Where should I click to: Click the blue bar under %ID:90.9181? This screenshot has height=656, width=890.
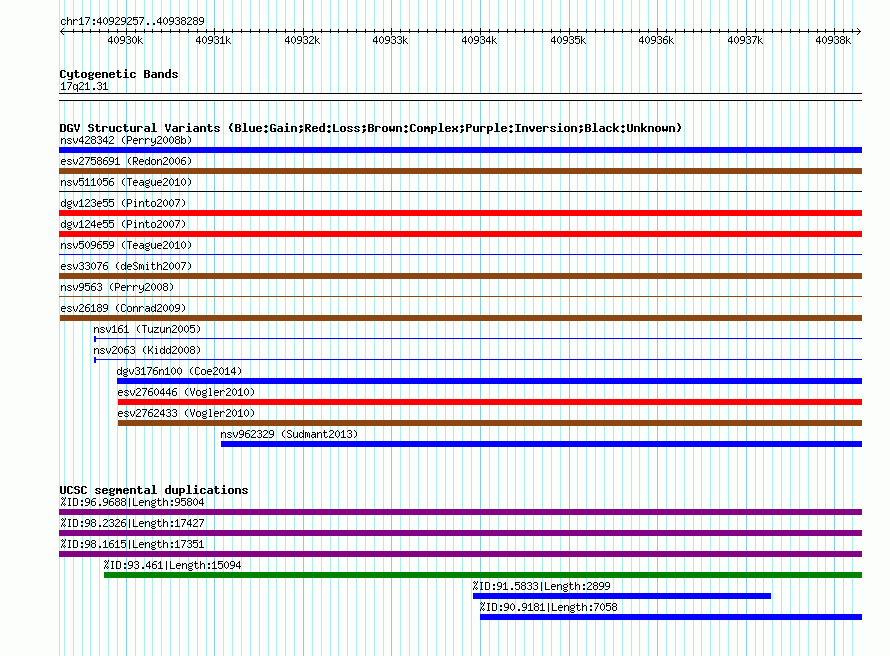pos(671,617)
